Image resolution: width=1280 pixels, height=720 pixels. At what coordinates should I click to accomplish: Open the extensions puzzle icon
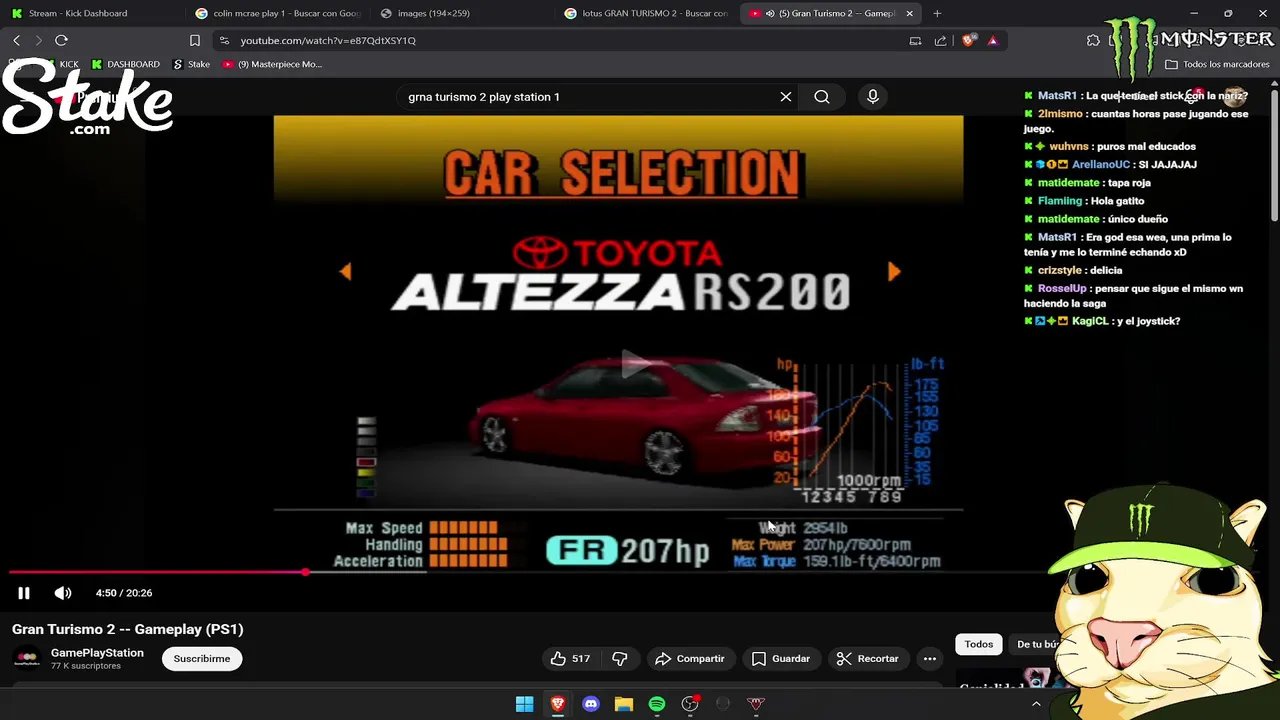(x=1093, y=40)
